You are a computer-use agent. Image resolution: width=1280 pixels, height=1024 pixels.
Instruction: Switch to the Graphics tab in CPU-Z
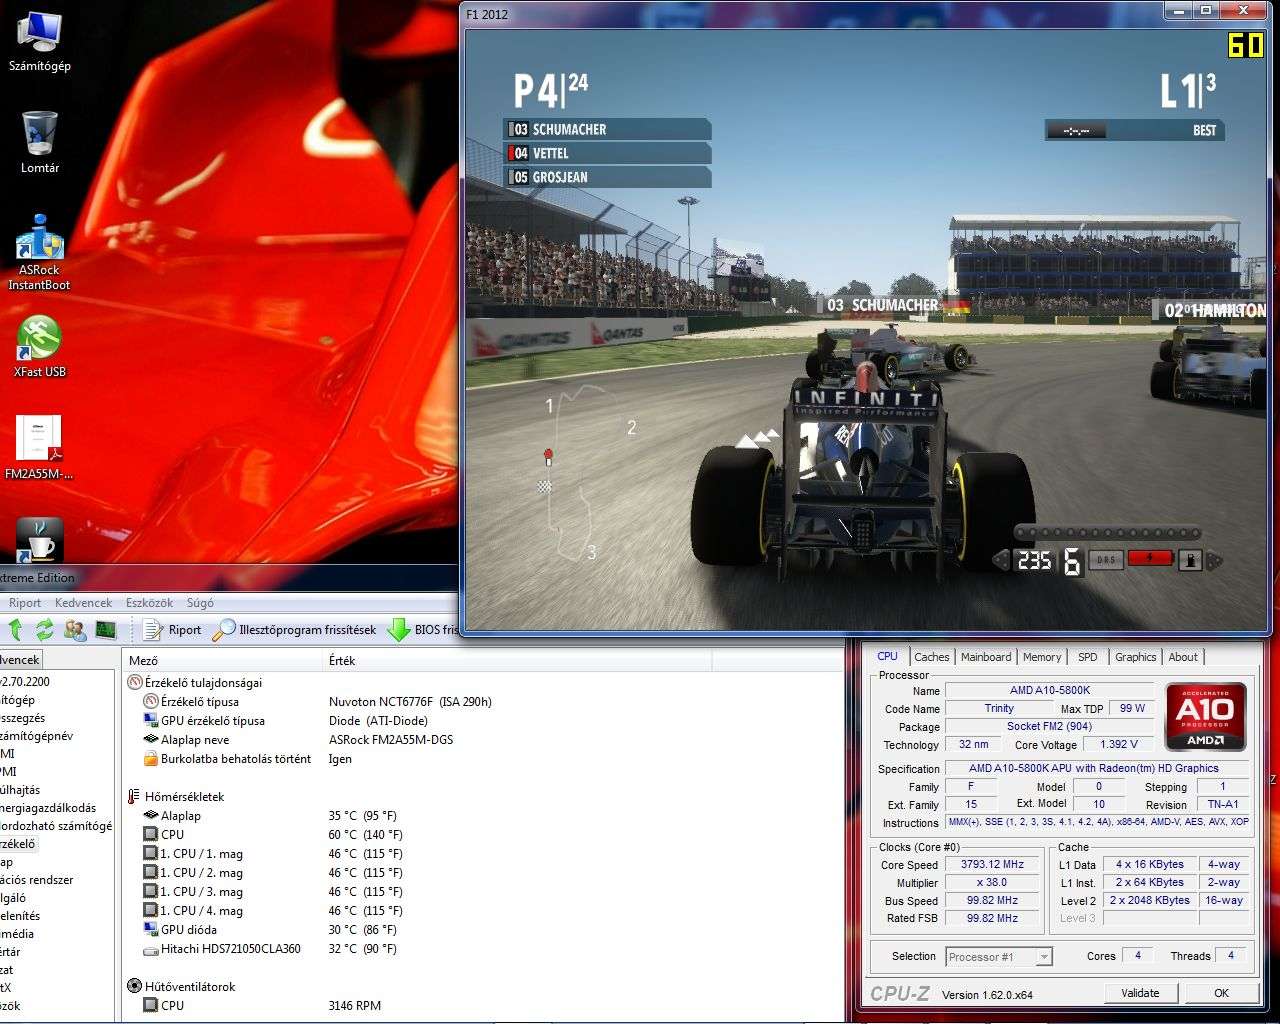click(1136, 657)
